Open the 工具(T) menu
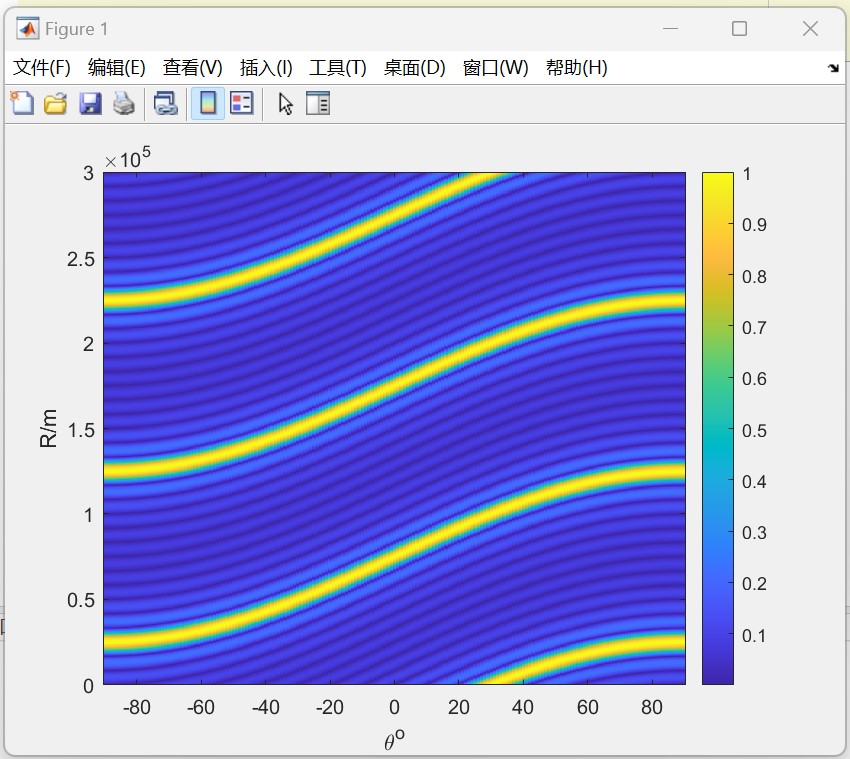The image size is (850, 759). [338, 68]
